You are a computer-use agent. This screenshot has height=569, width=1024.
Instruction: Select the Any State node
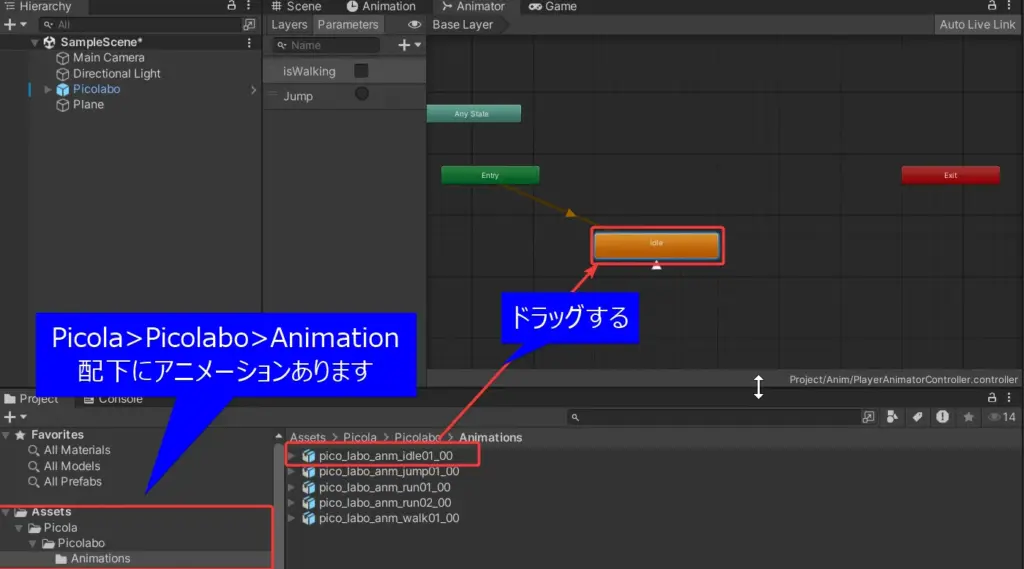coord(473,114)
